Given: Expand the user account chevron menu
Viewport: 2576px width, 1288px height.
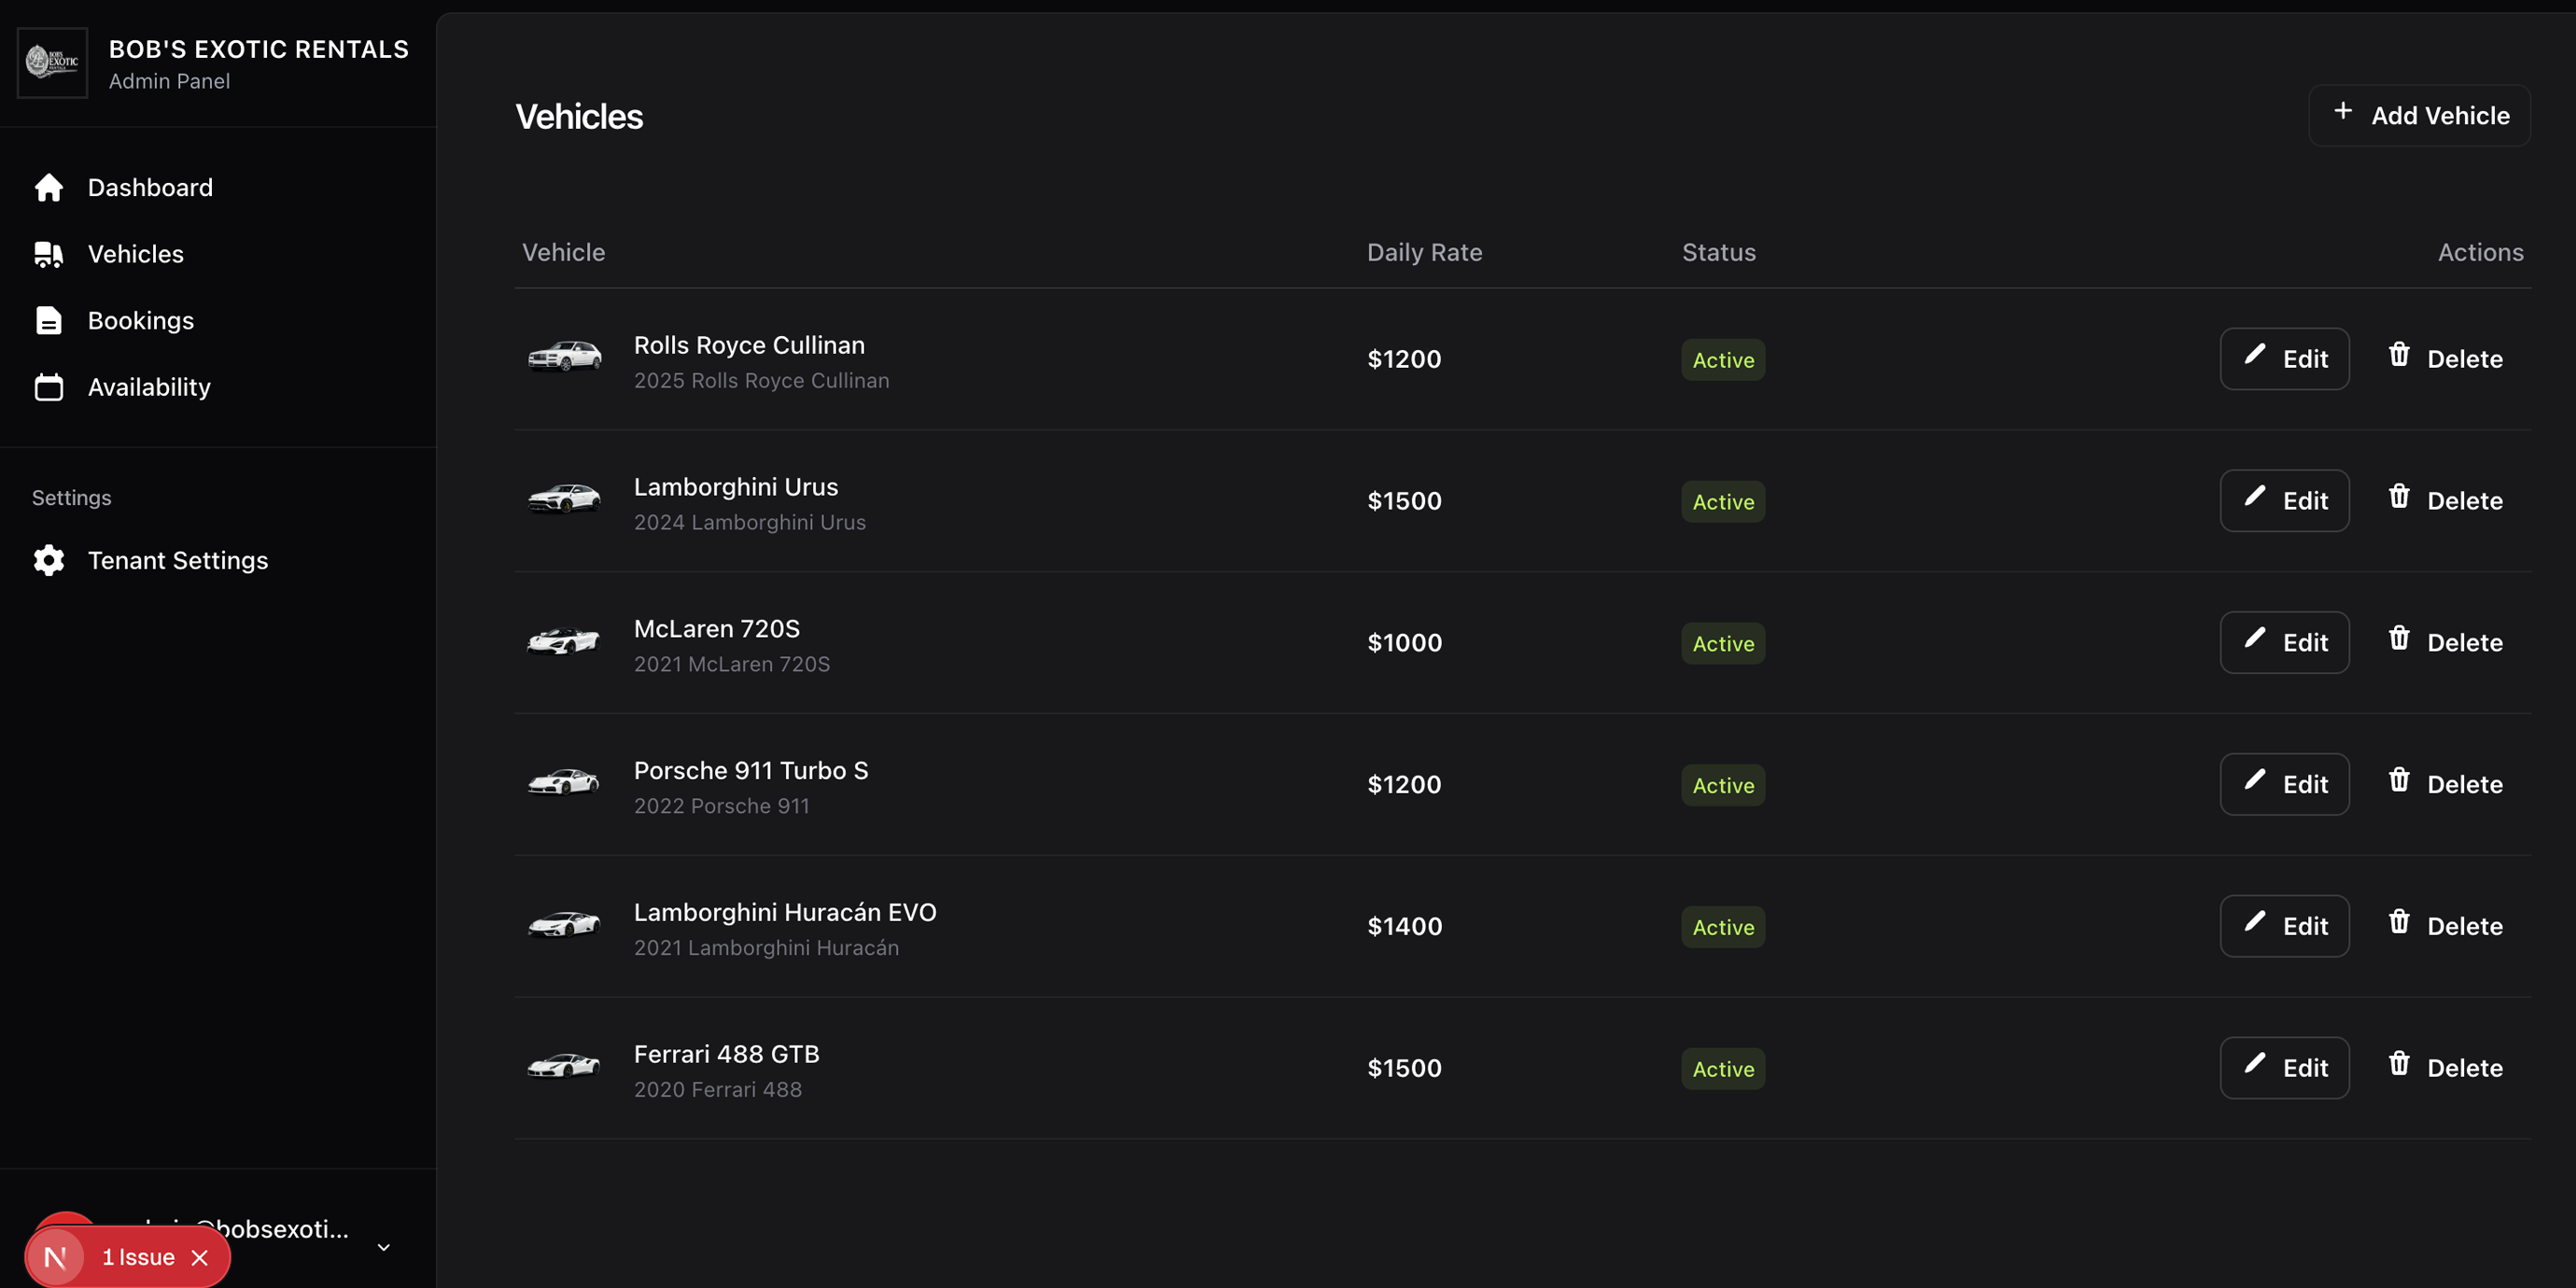Looking at the screenshot, I should coord(383,1247).
